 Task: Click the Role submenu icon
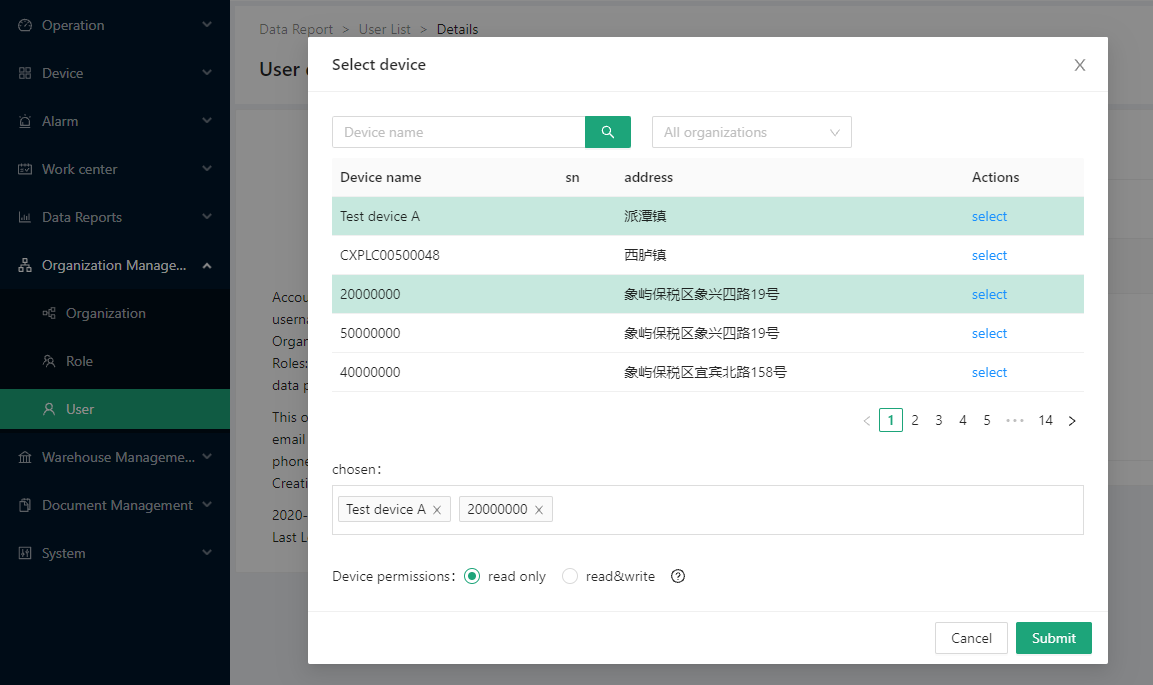(x=49, y=362)
